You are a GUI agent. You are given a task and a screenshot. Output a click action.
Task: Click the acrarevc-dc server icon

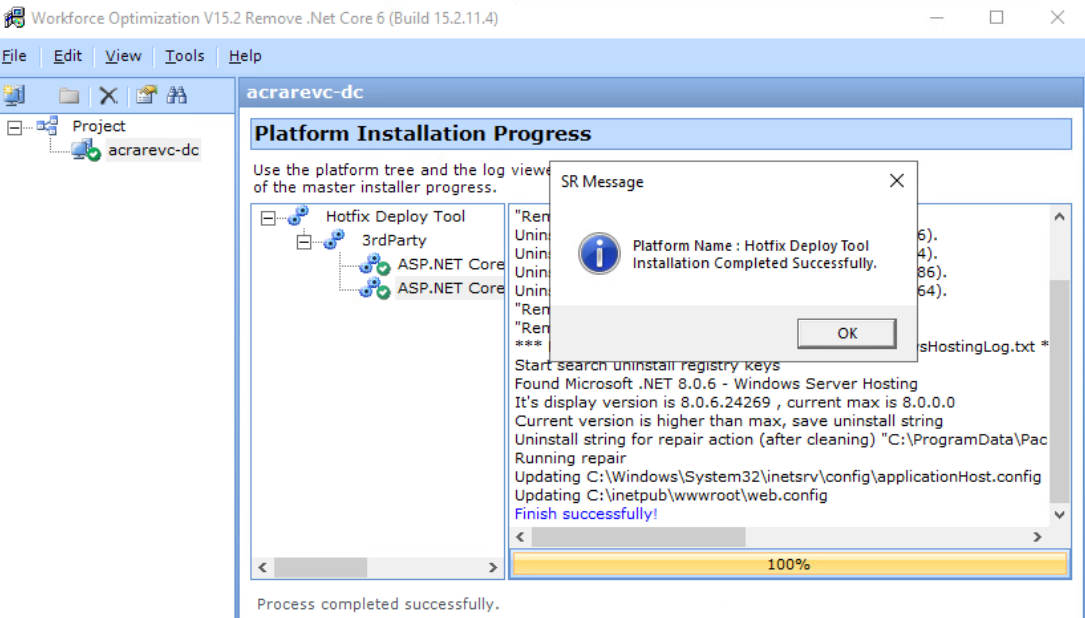point(85,151)
